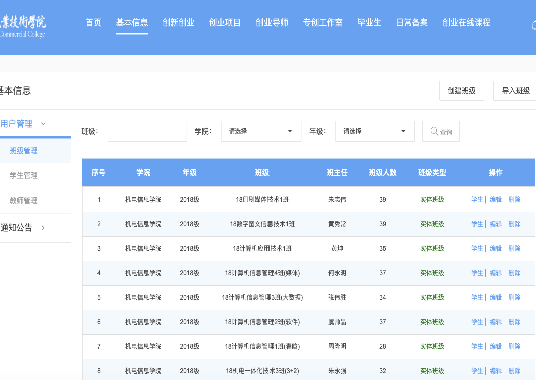
Task: Open the 创业项目 tab
Action: pyautogui.click(x=225, y=23)
